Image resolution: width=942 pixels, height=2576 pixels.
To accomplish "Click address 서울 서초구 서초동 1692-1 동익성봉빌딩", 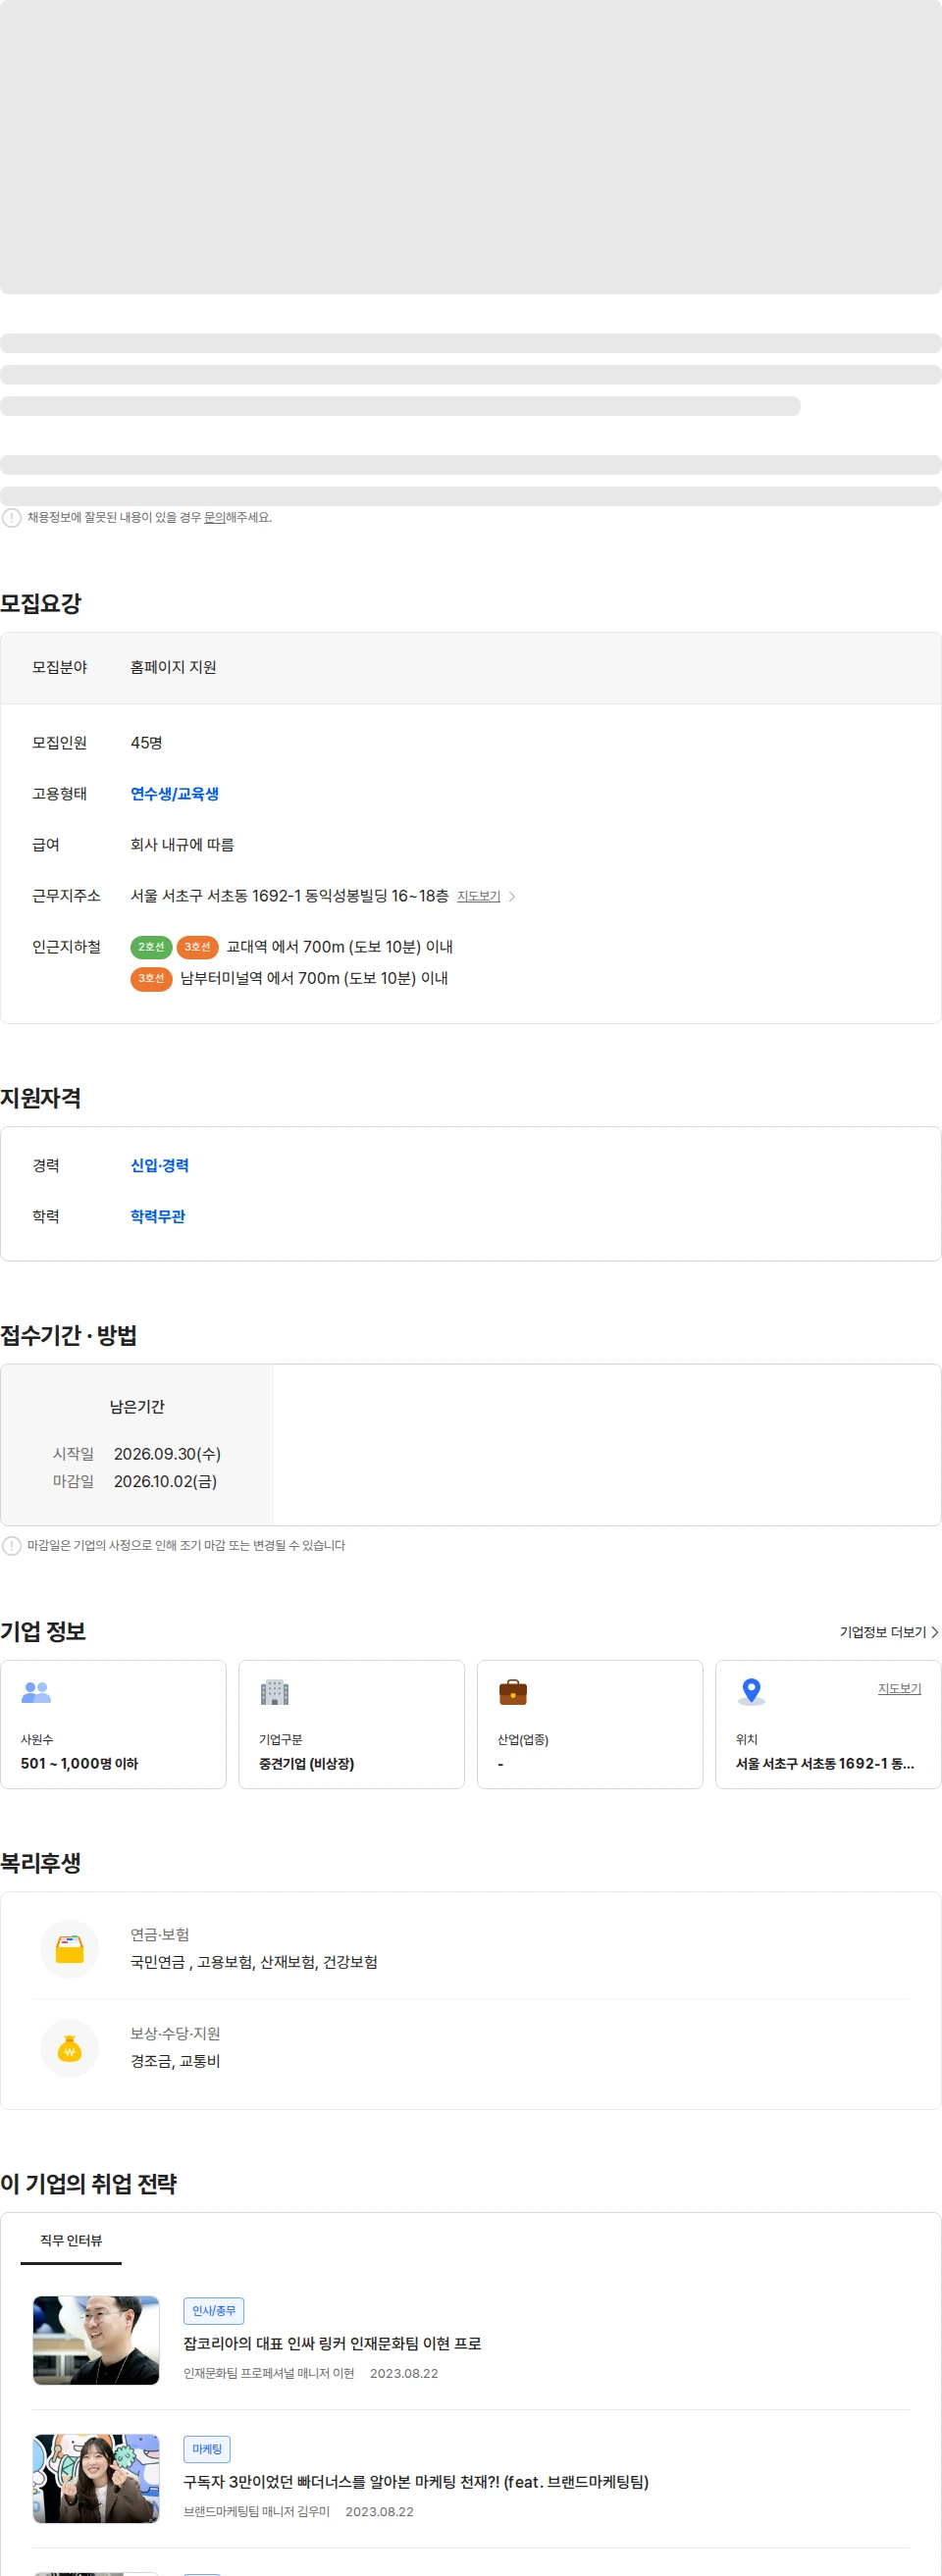I will [x=289, y=896].
